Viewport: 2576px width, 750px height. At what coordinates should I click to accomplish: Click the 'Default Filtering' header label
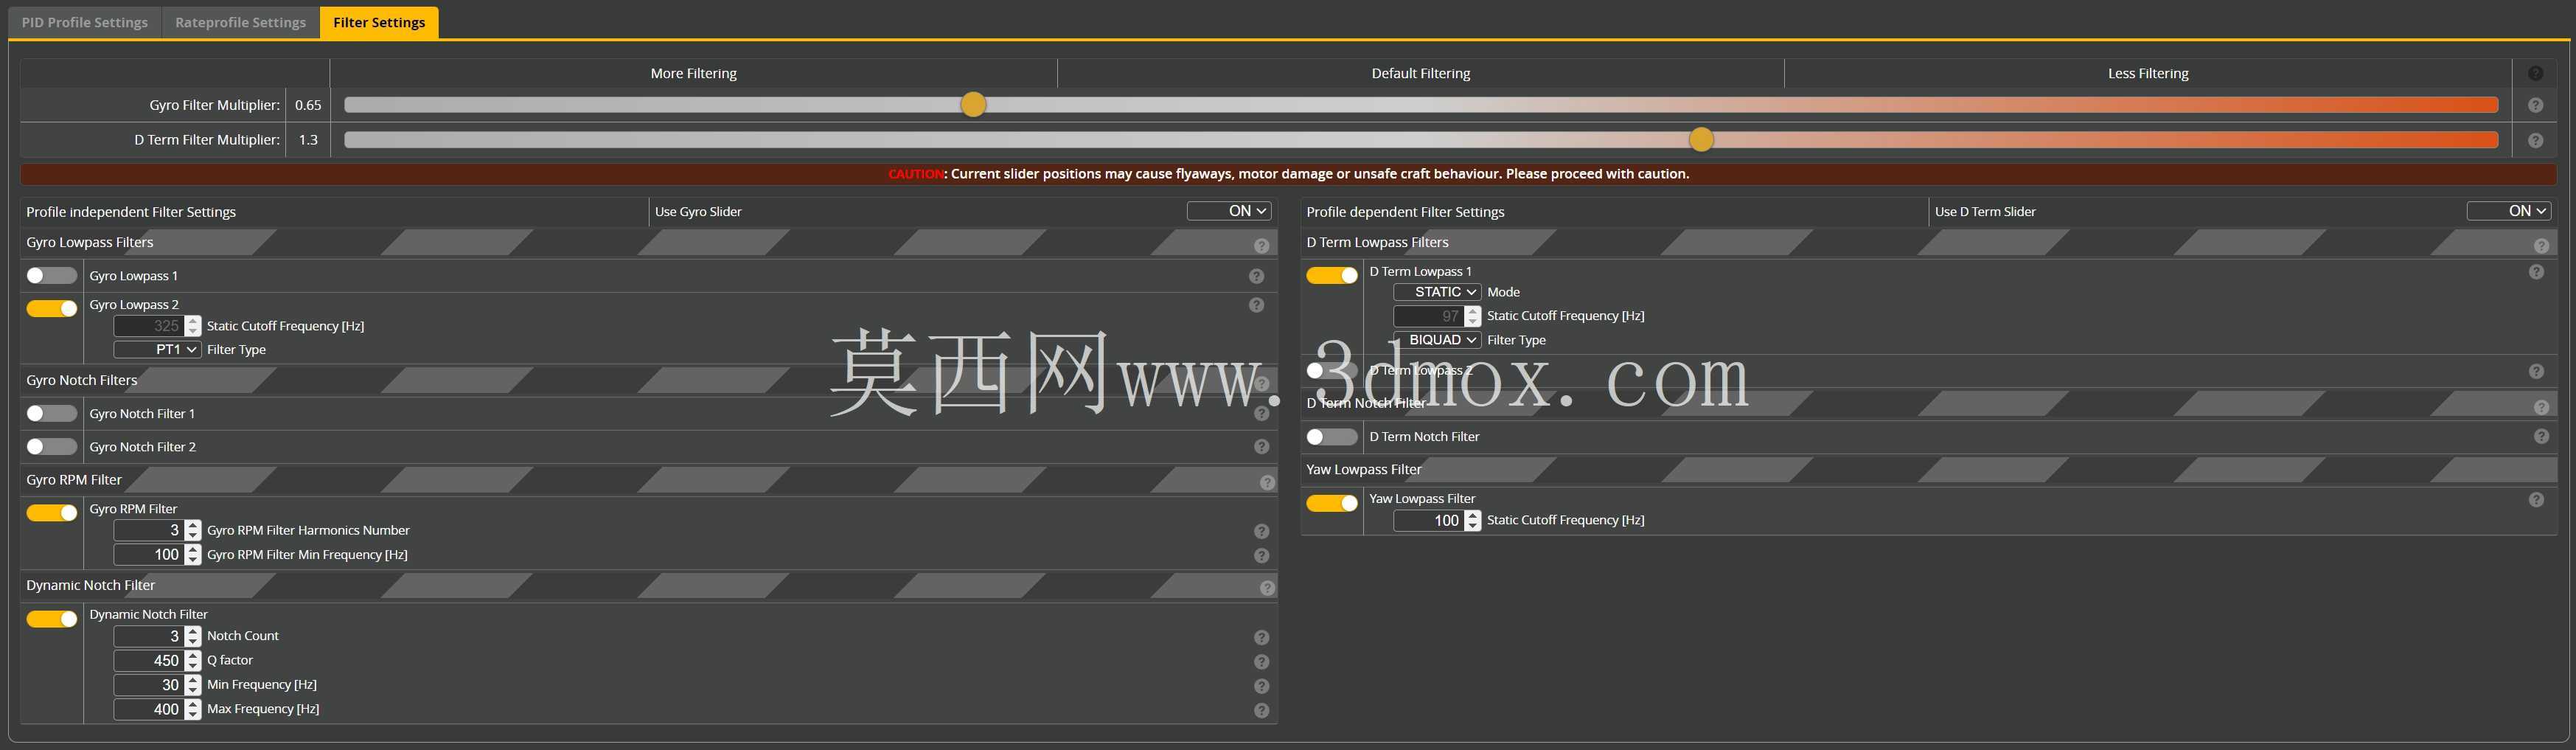coord(1420,73)
